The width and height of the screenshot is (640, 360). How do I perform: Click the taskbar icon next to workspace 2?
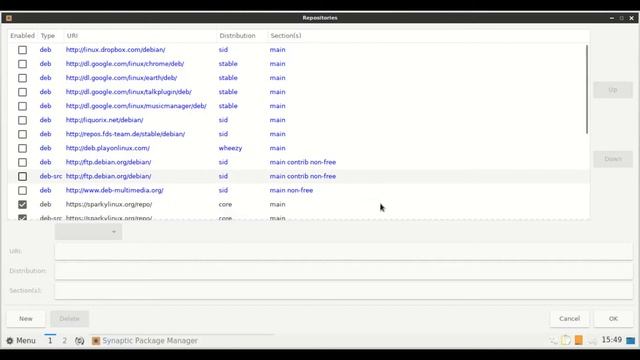coord(80,341)
